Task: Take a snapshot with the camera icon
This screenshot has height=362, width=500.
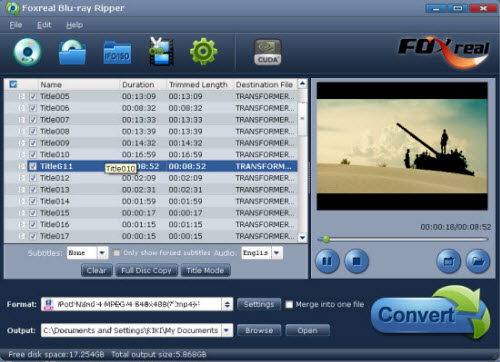Action: 449,261
